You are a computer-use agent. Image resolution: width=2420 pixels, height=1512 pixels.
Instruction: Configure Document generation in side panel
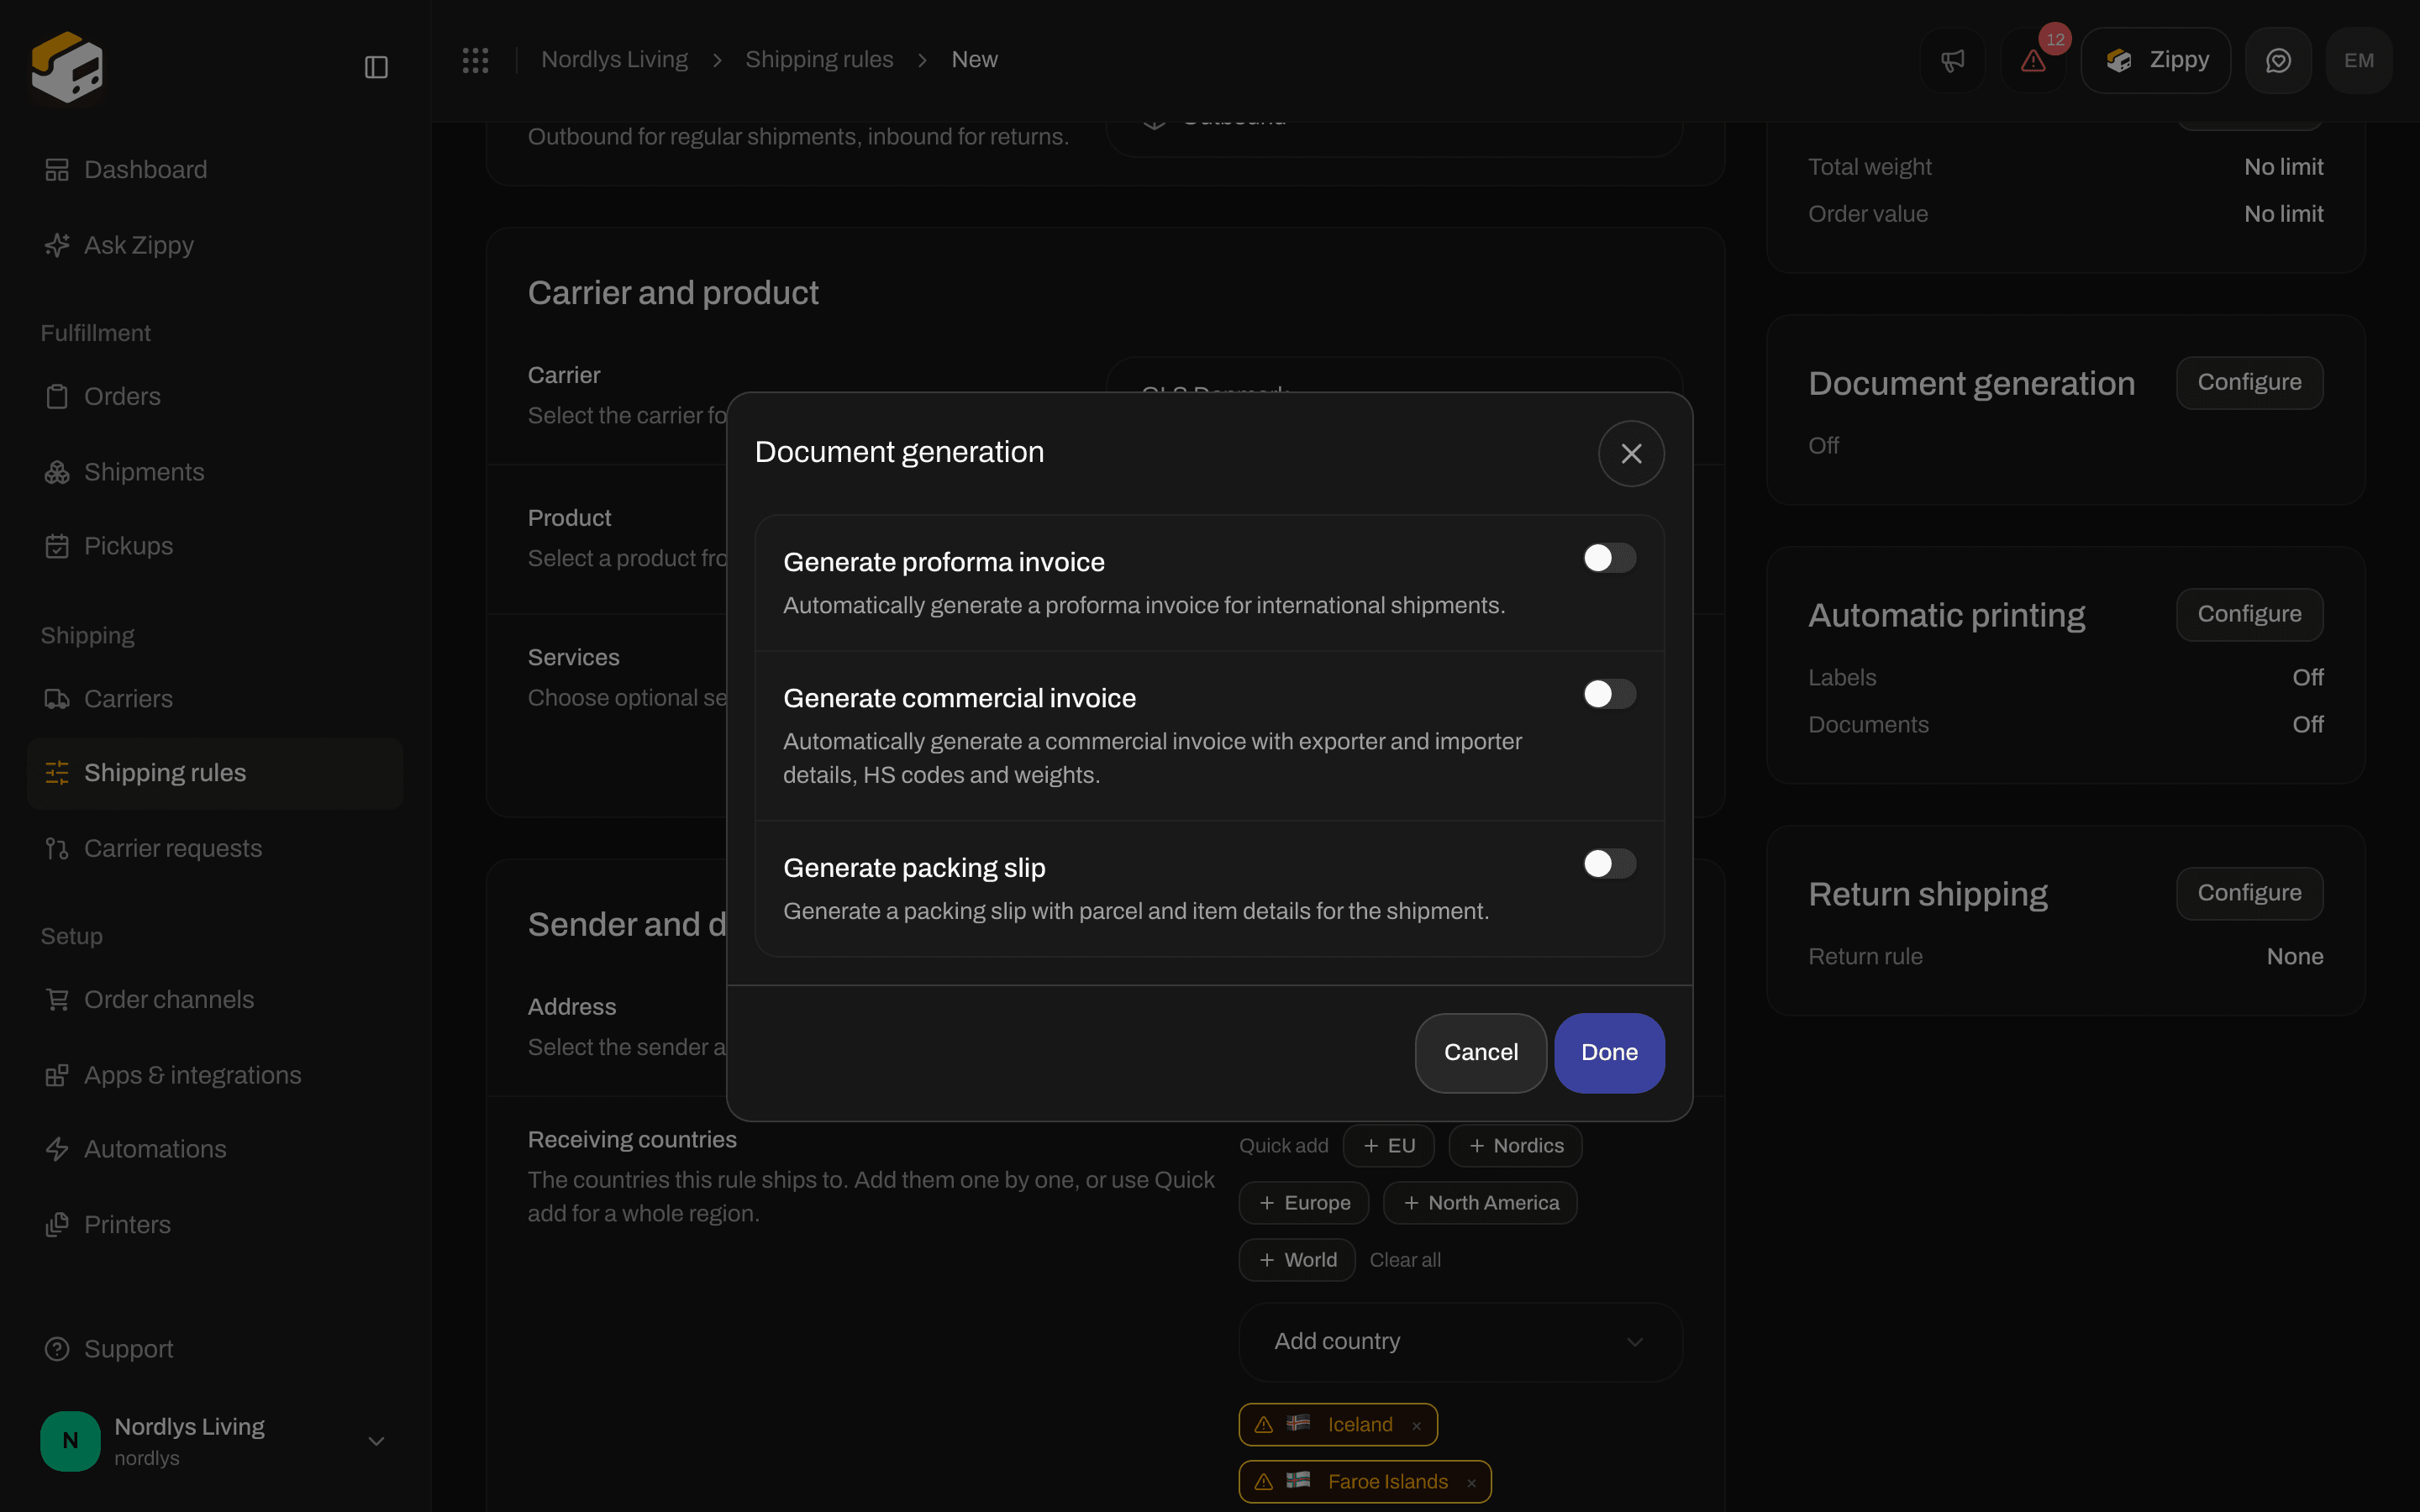2249,382
